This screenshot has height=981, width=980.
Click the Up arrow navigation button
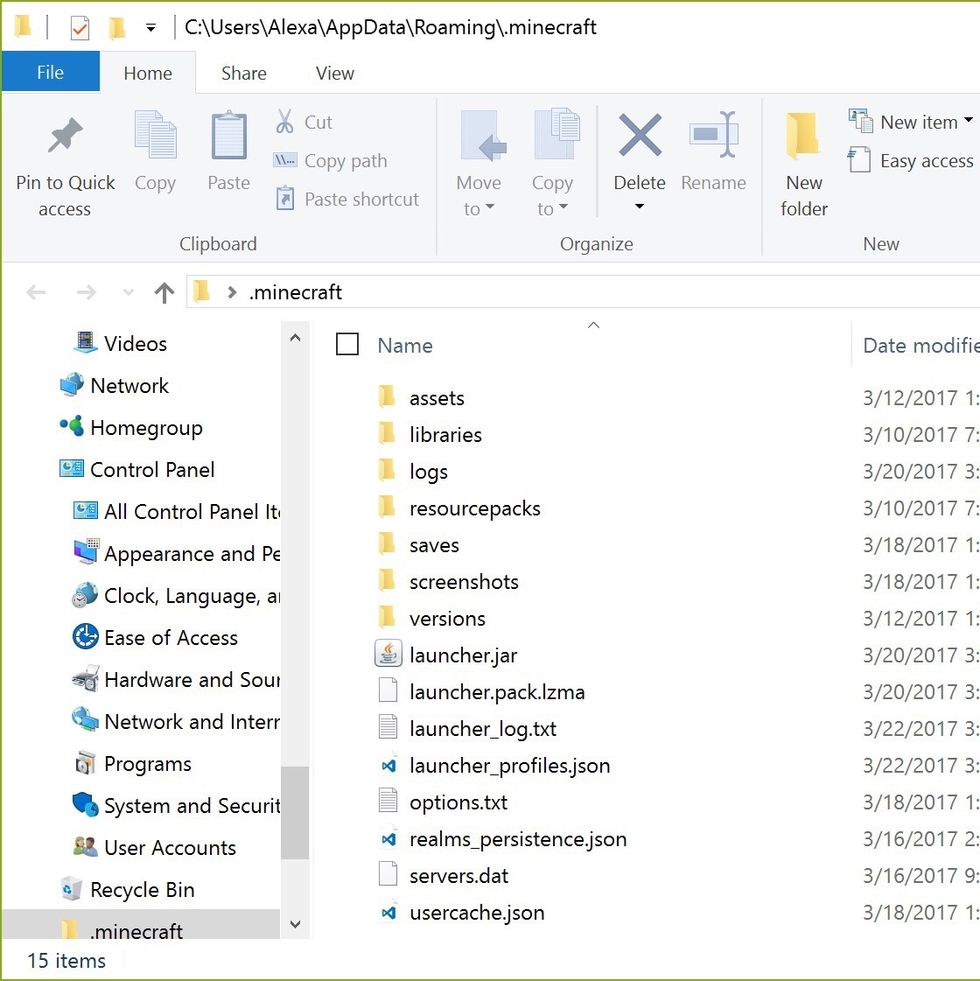click(164, 292)
